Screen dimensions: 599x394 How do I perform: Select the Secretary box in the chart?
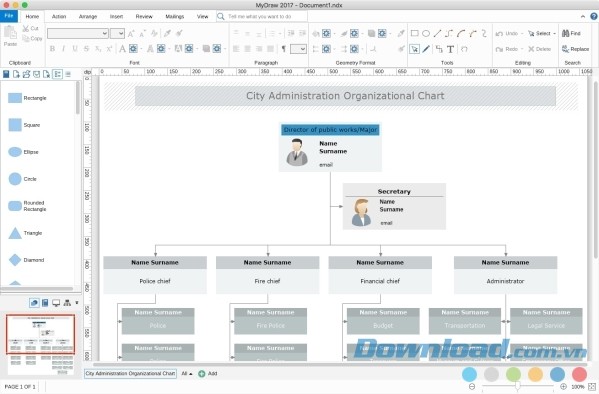[394, 206]
